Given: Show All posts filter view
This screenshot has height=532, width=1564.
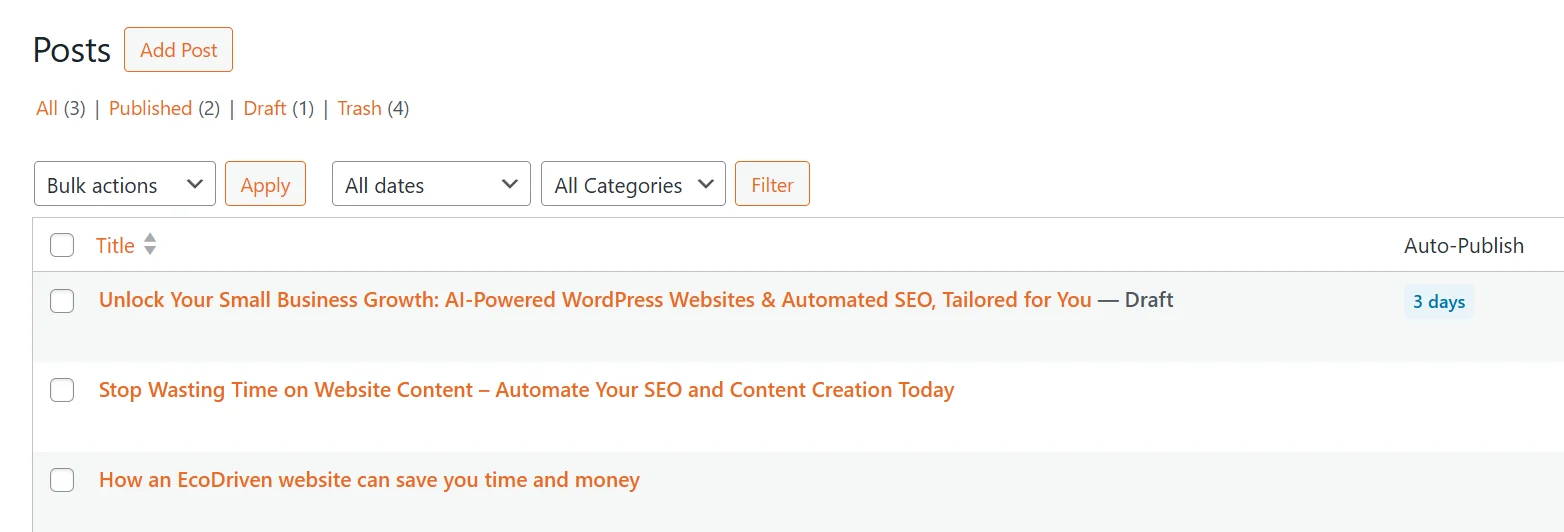Looking at the screenshot, I should (47, 108).
